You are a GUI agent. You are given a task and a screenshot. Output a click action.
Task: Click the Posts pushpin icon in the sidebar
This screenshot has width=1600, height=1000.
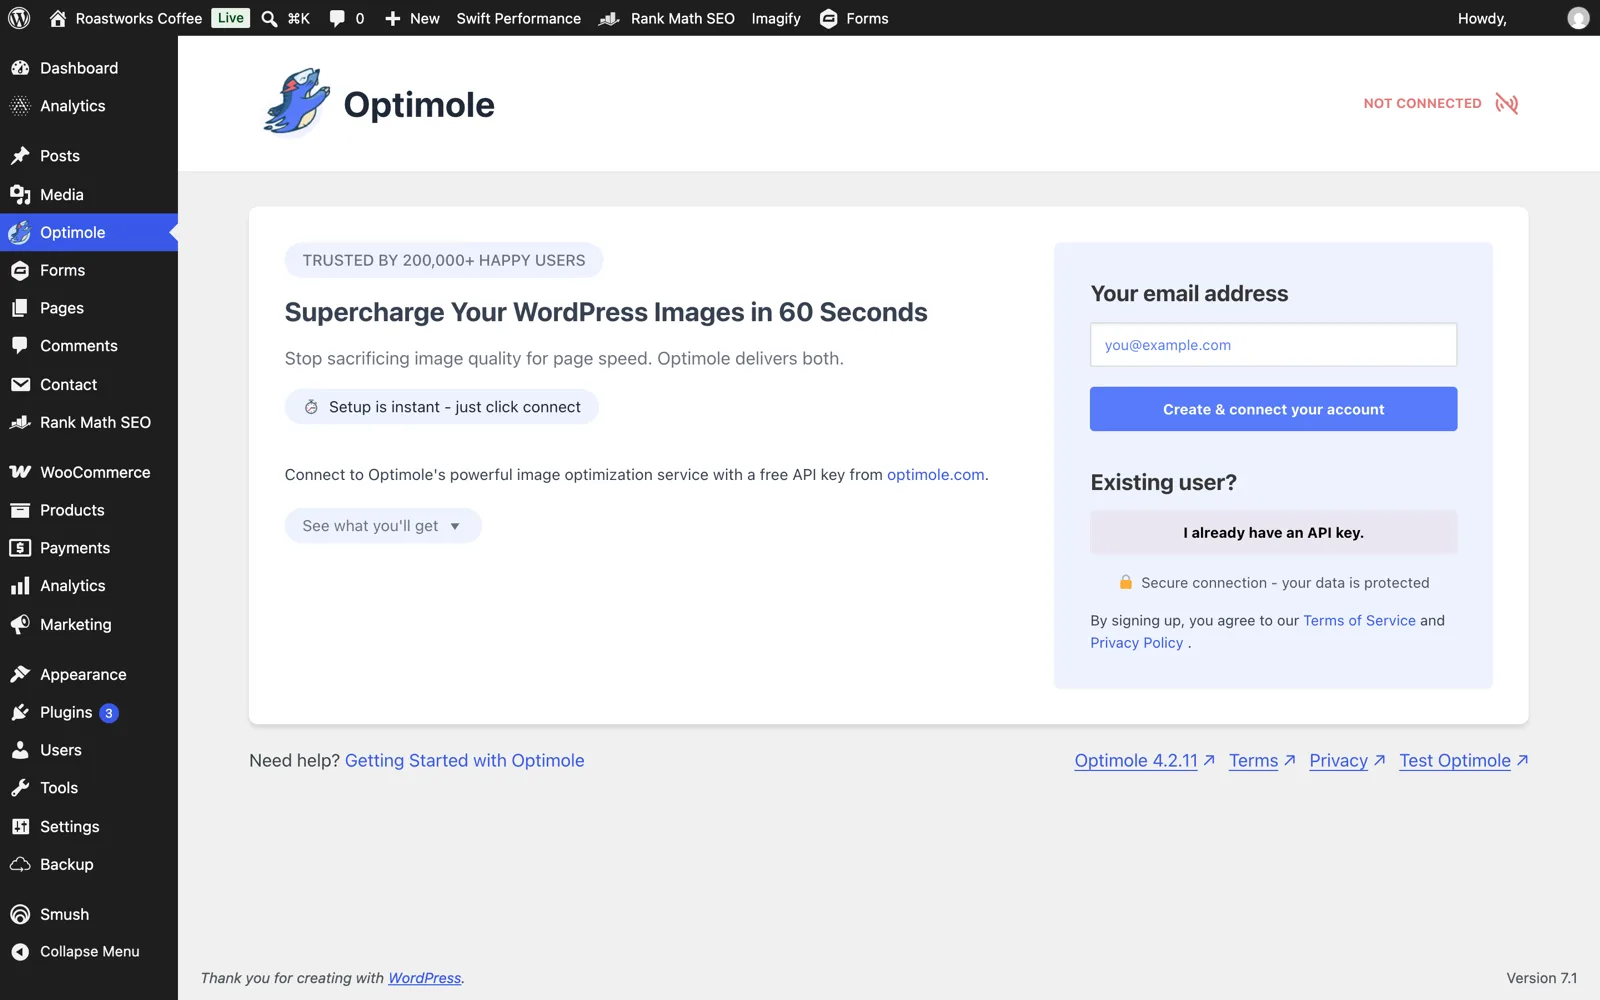(20, 156)
